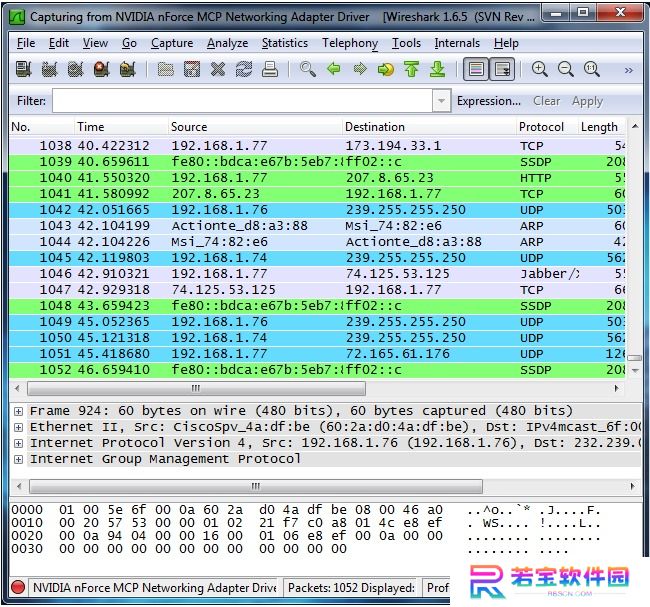Open the Statistics menu

pyautogui.click(x=285, y=43)
